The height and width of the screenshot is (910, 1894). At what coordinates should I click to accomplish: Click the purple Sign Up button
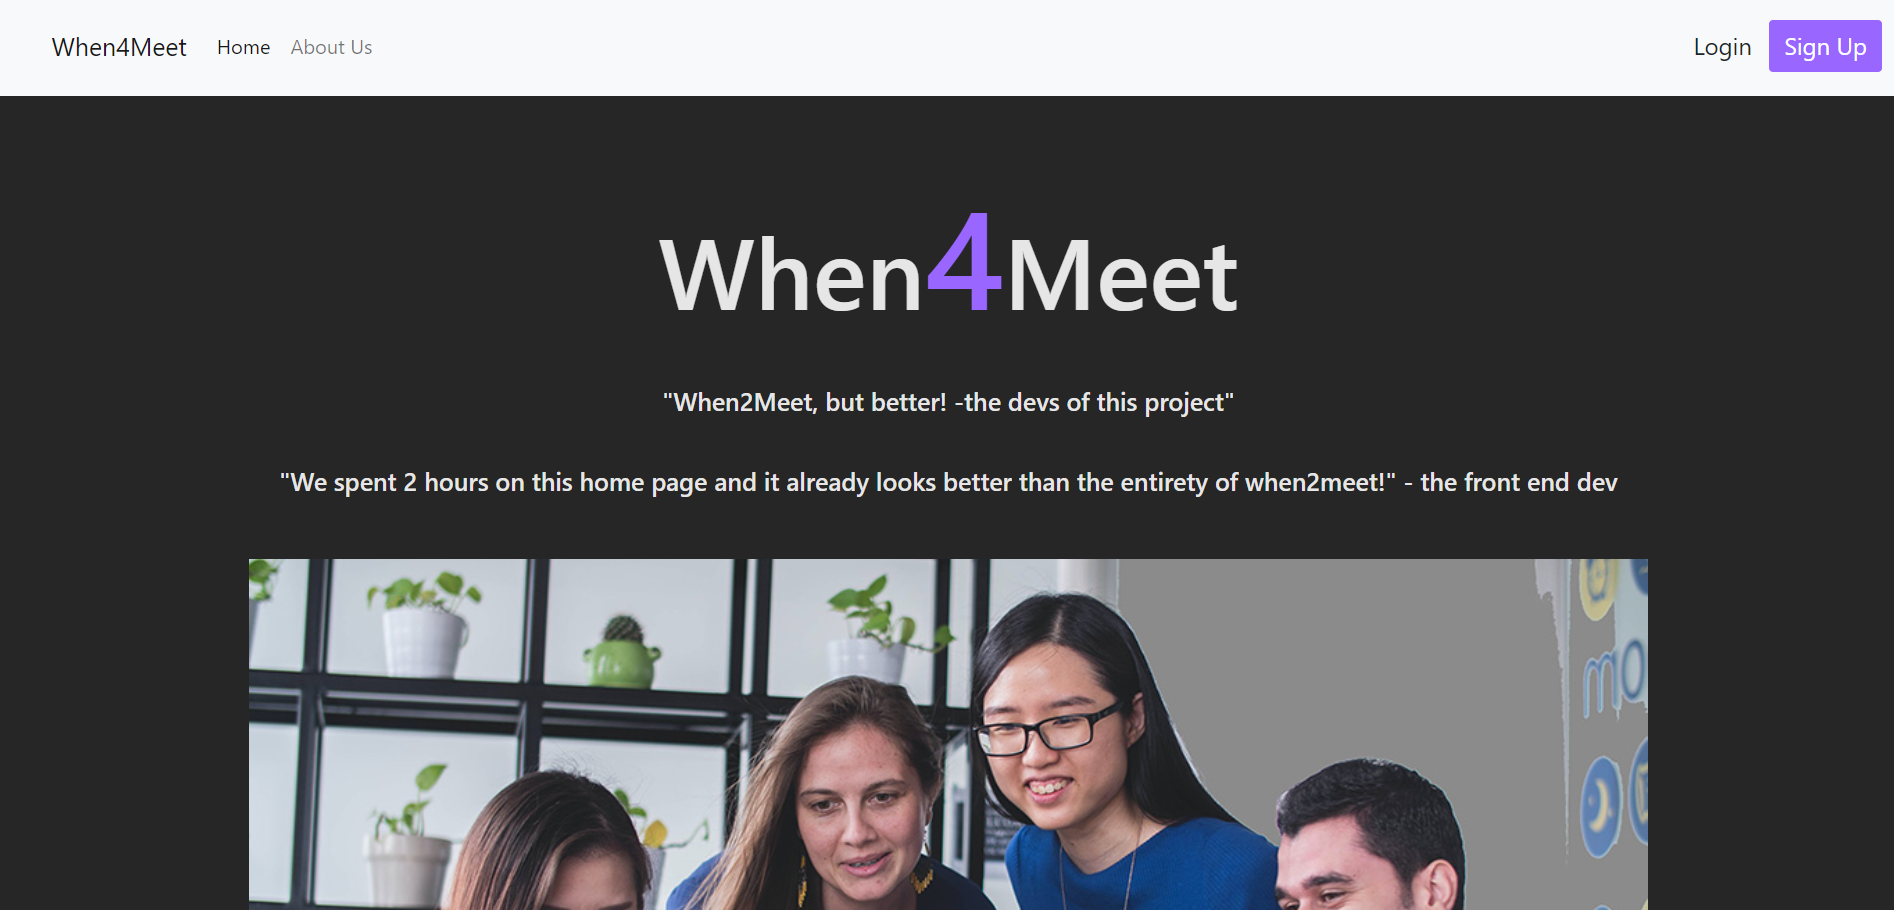coord(1825,46)
